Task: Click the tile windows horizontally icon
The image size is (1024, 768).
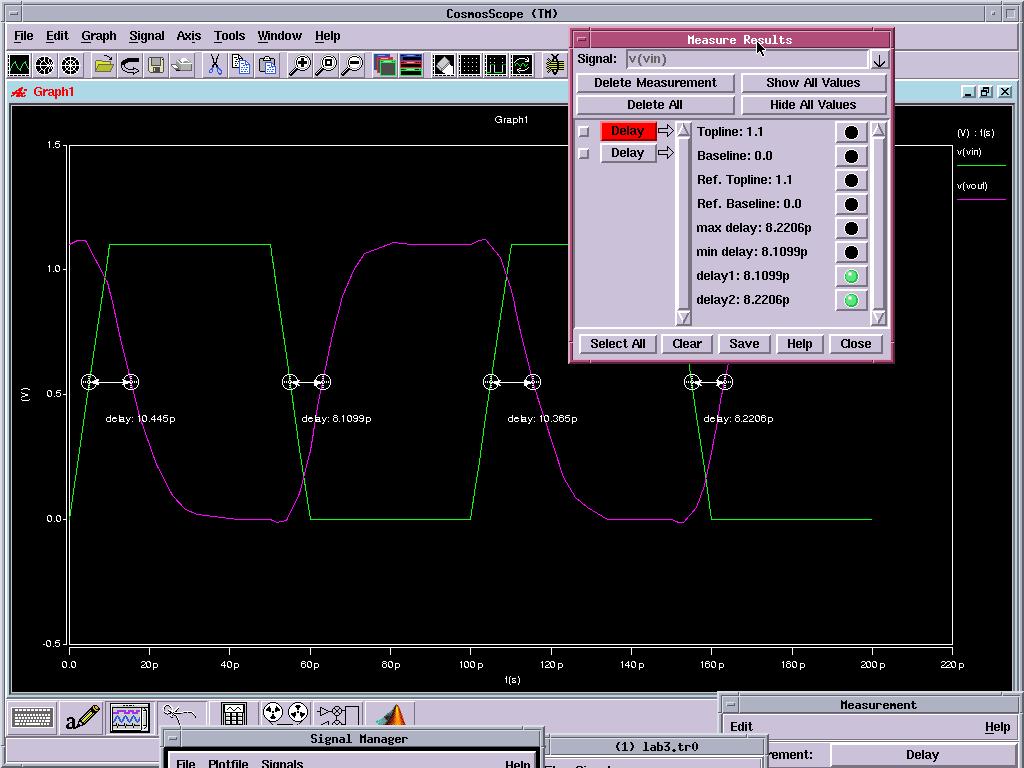Action: (411, 65)
